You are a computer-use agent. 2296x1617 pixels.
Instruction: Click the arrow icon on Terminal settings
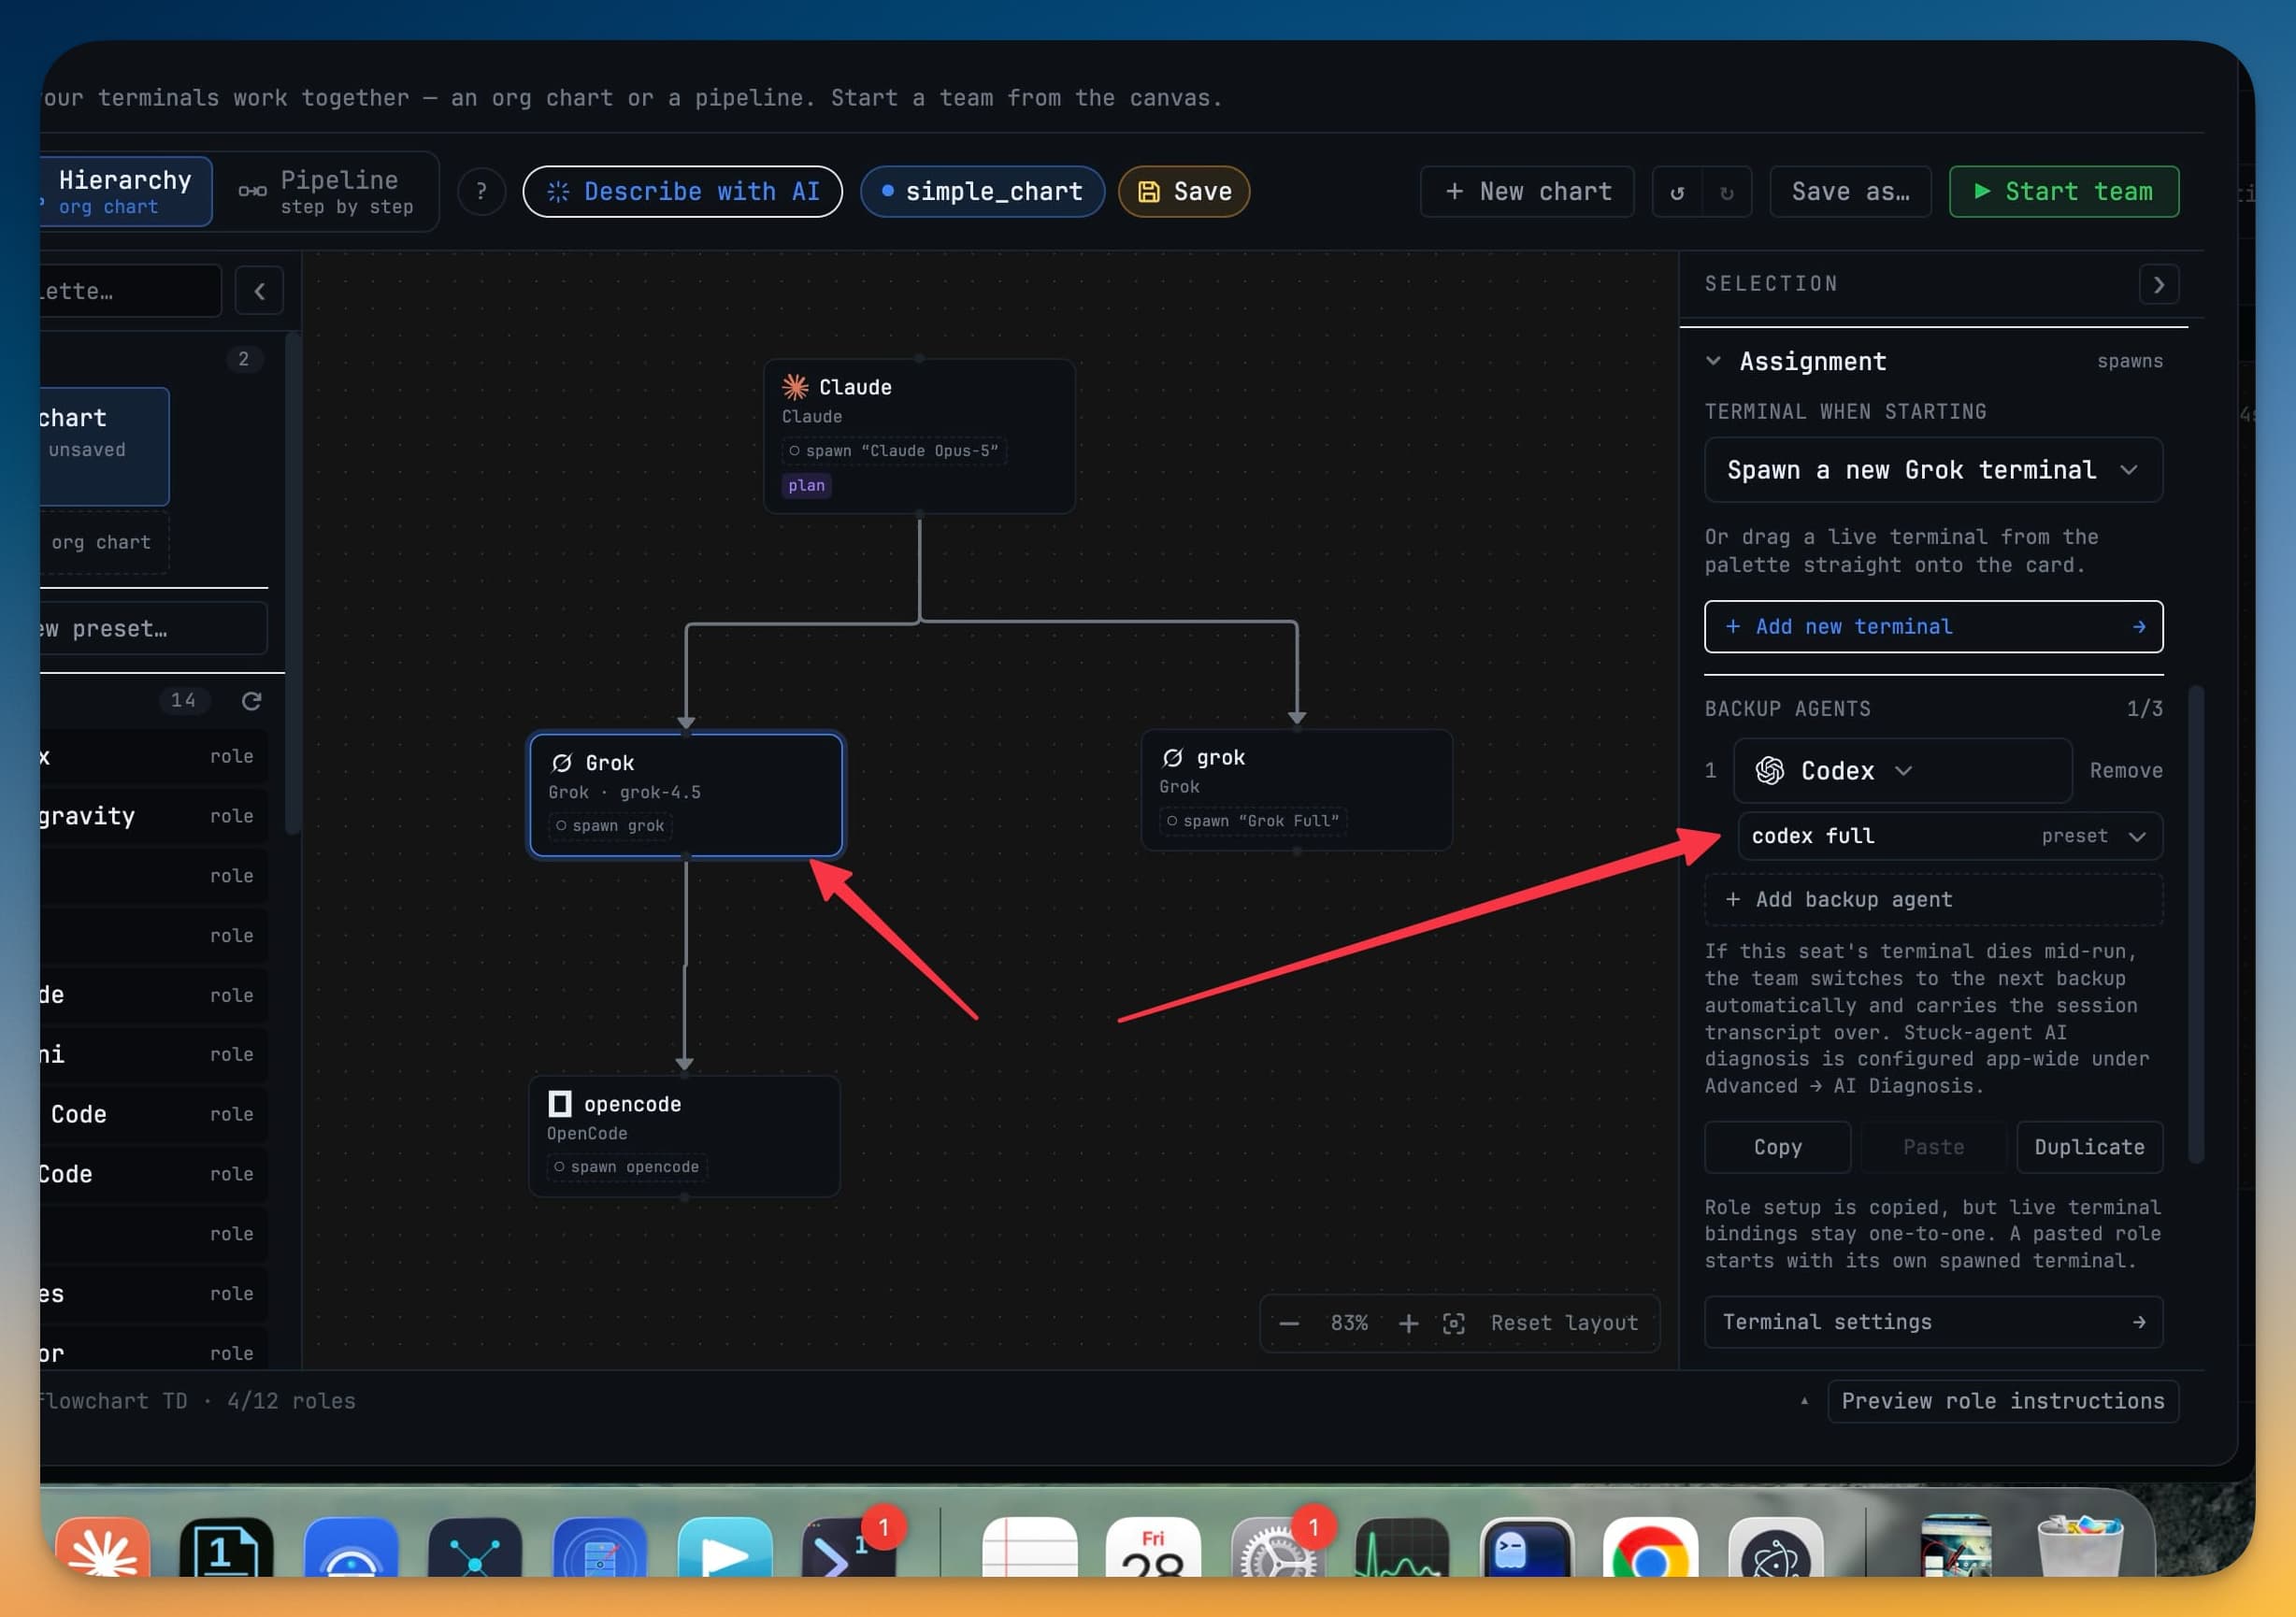[2138, 1322]
